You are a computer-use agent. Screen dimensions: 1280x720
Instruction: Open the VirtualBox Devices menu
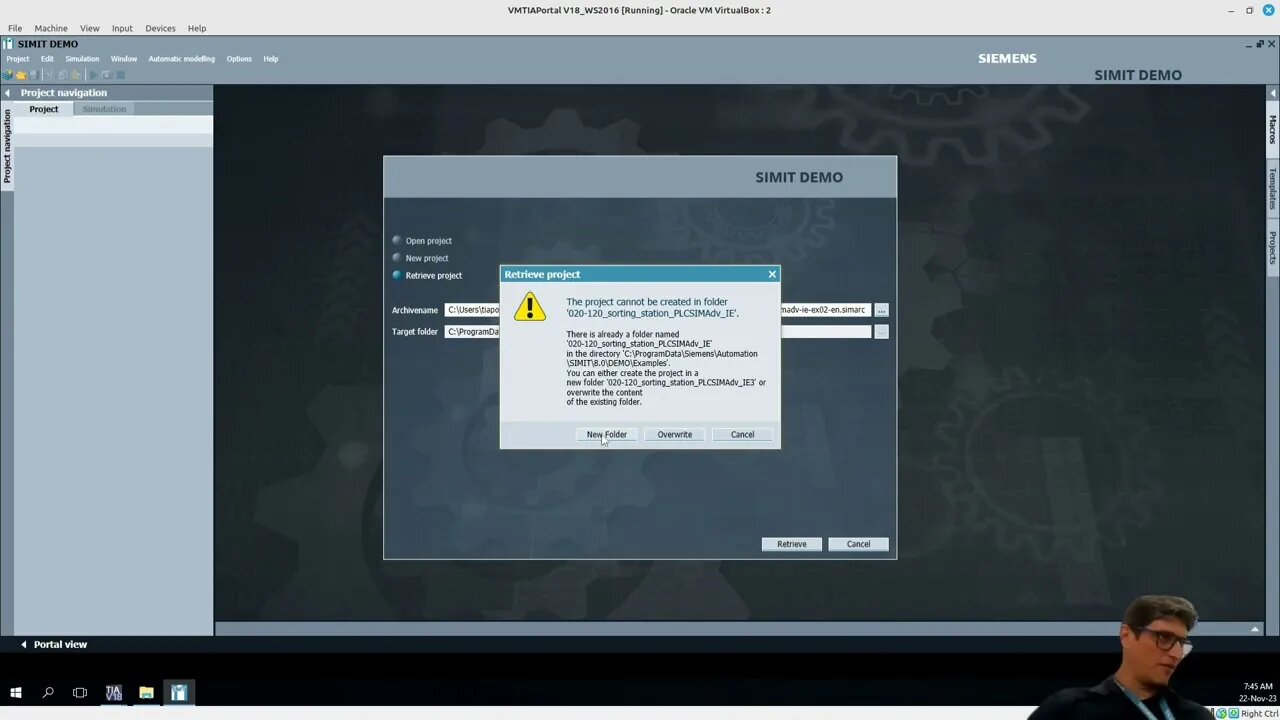pos(160,28)
